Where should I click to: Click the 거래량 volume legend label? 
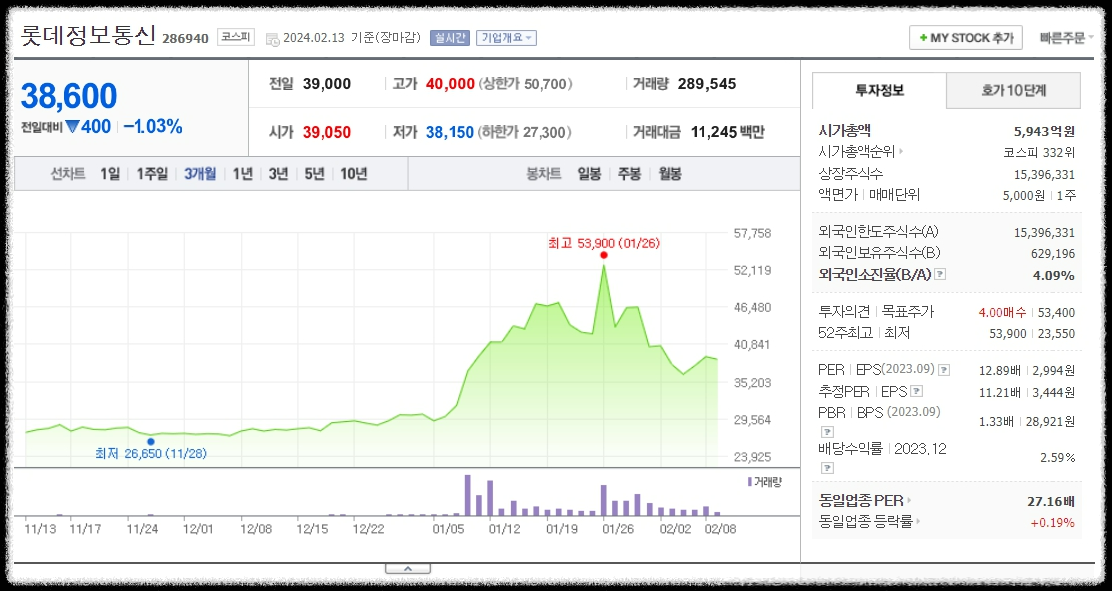click(x=764, y=482)
